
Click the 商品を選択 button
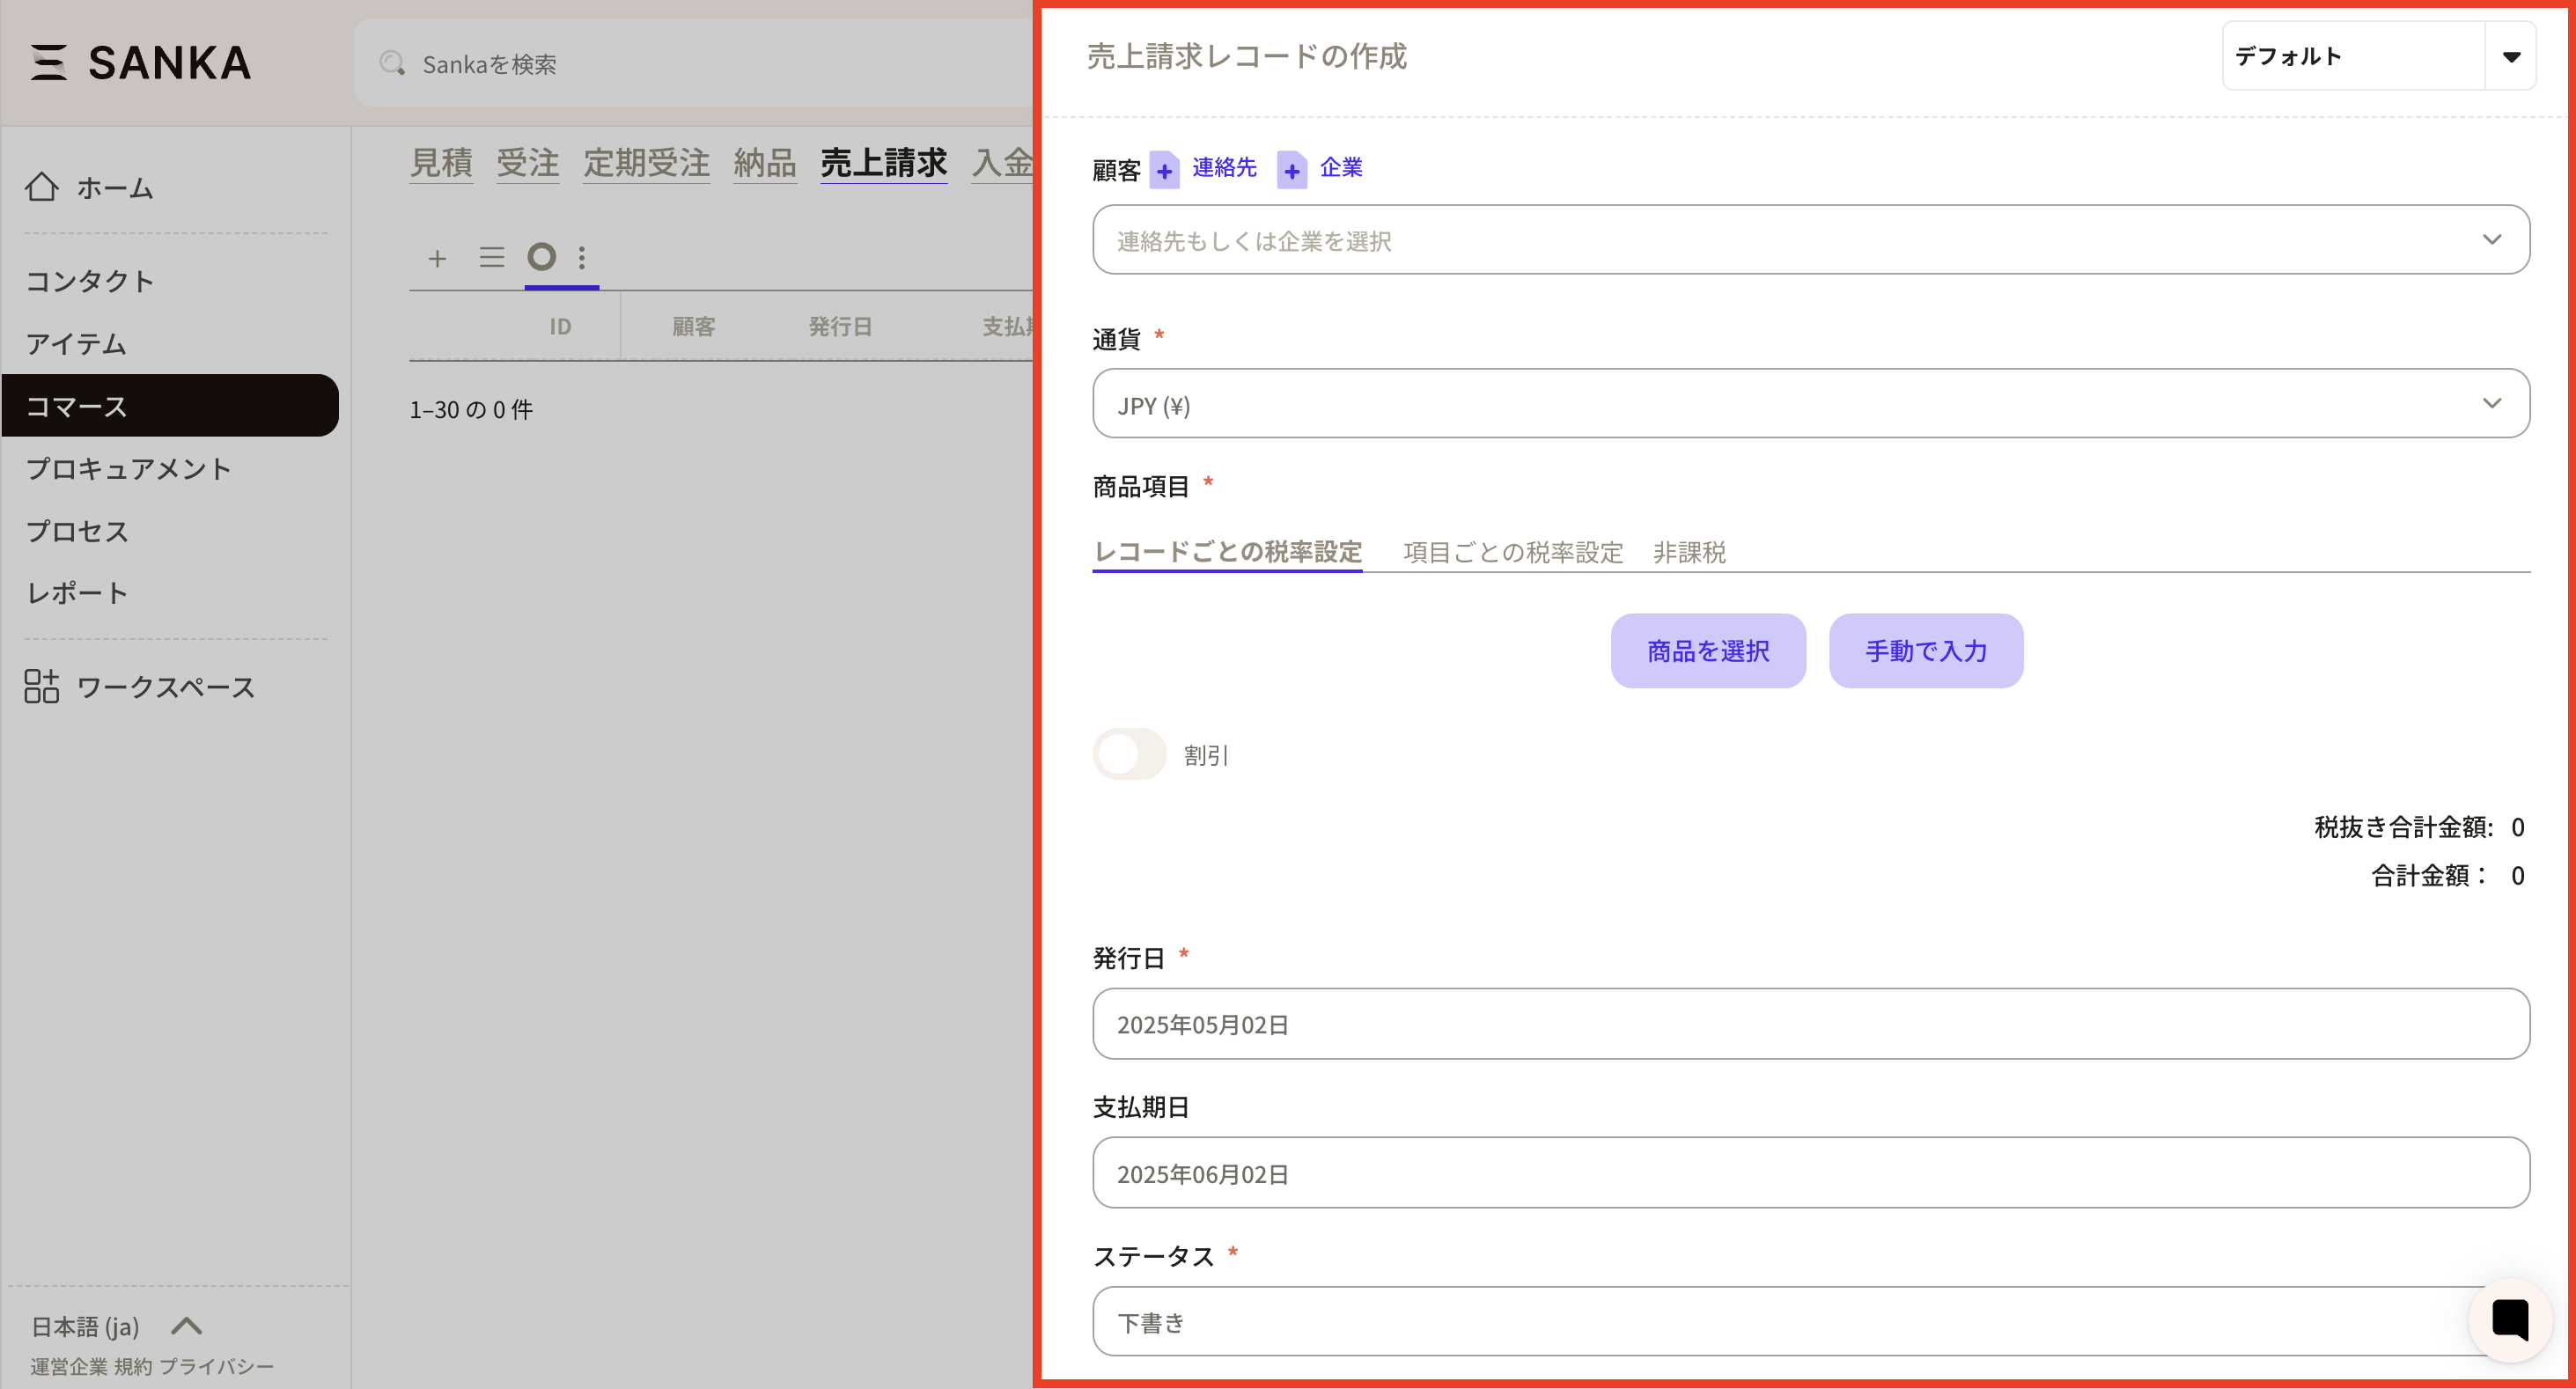click(x=1707, y=651)
